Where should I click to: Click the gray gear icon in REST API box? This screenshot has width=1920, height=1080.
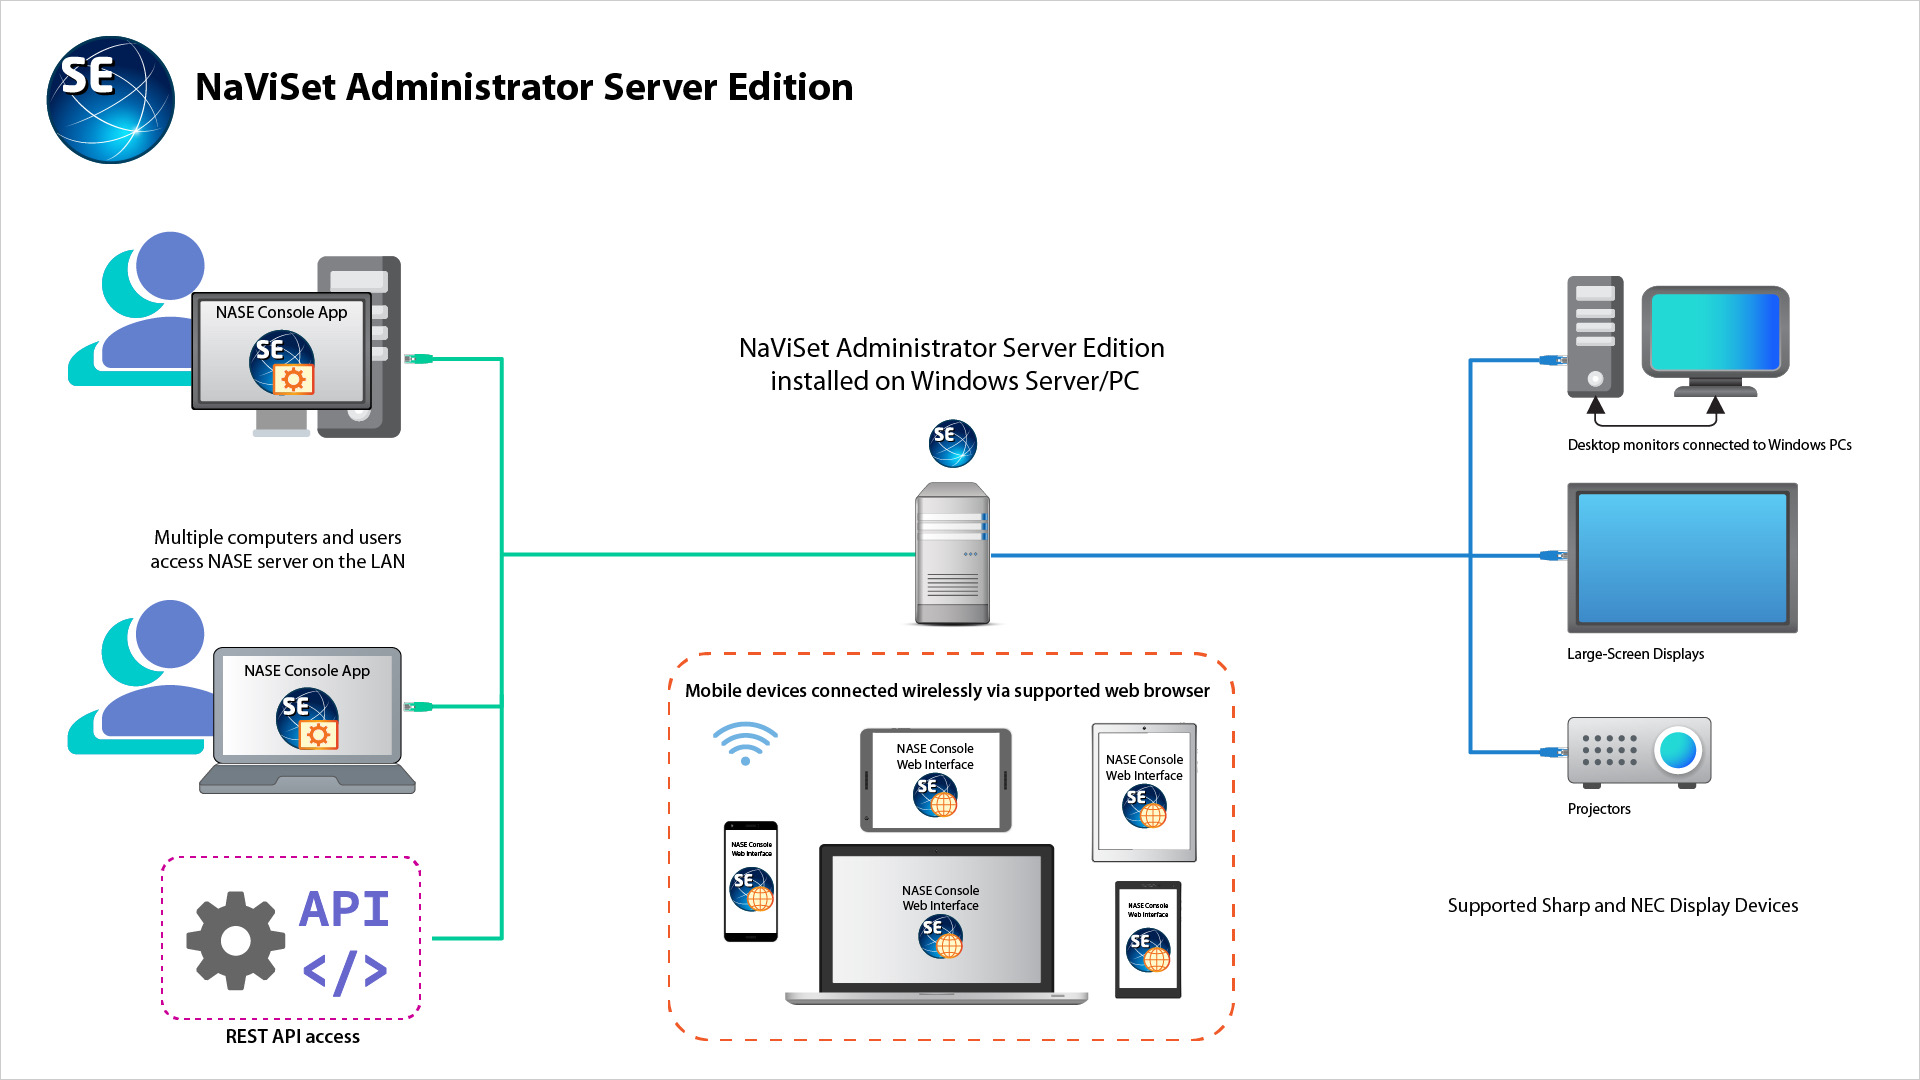pos(235,940)
